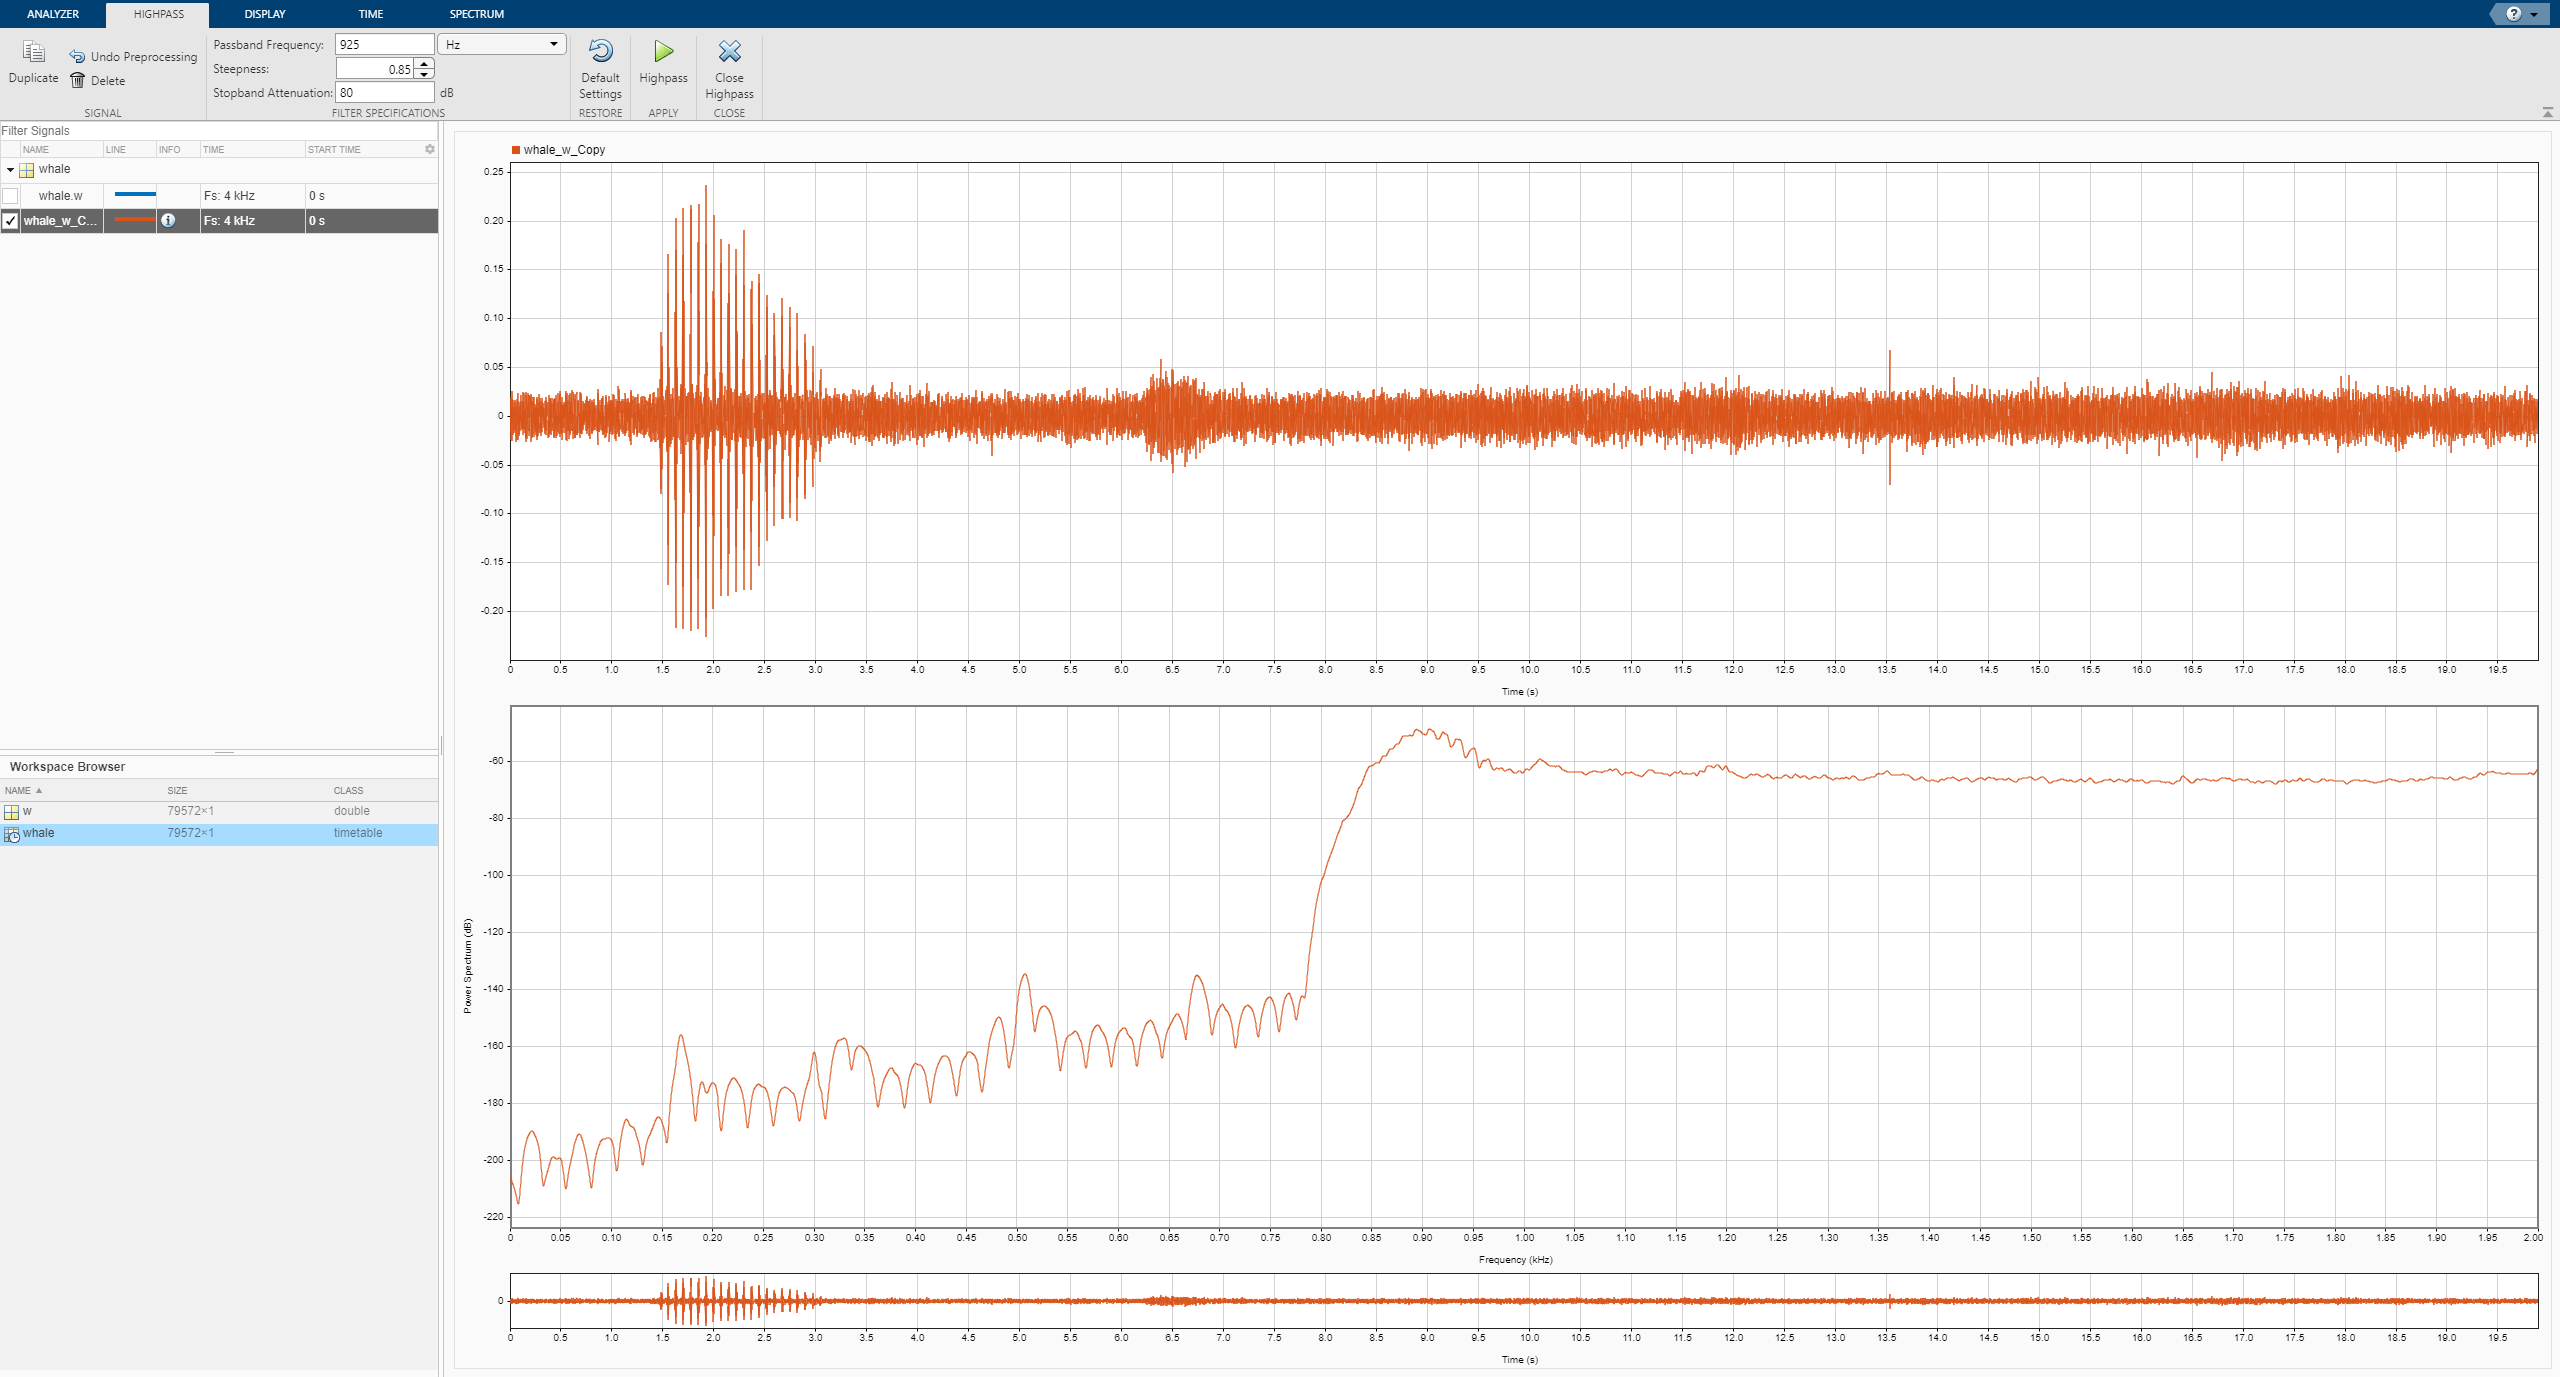
Task: Apply the Highpass filter with green play icon
Action: [x=663, y=52]
